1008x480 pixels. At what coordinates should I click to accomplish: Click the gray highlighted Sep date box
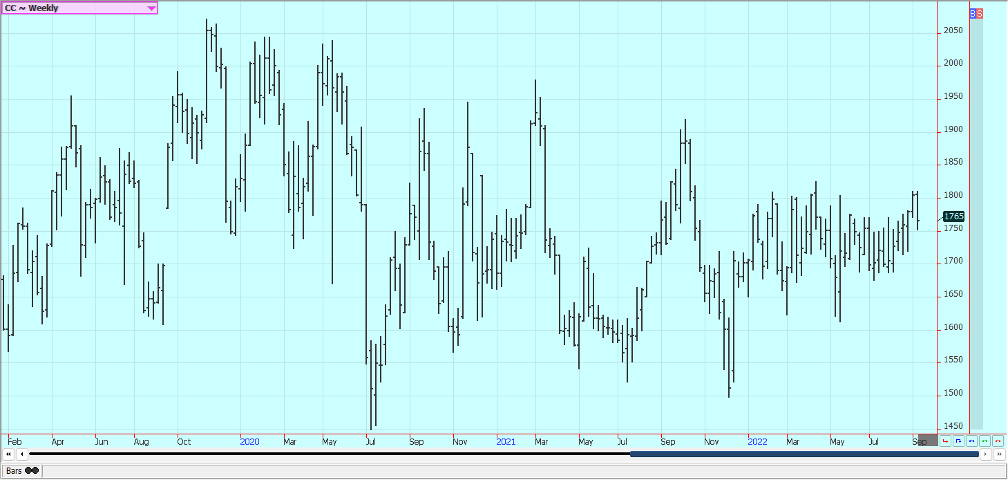point(928,440)
